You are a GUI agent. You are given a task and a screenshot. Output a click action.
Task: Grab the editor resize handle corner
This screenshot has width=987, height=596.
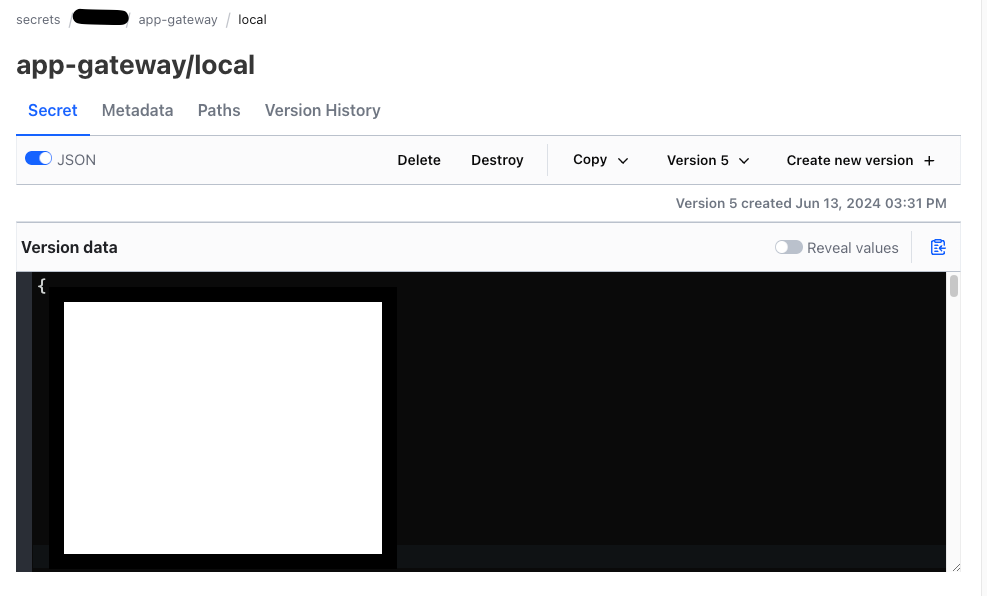pos(956,567)
